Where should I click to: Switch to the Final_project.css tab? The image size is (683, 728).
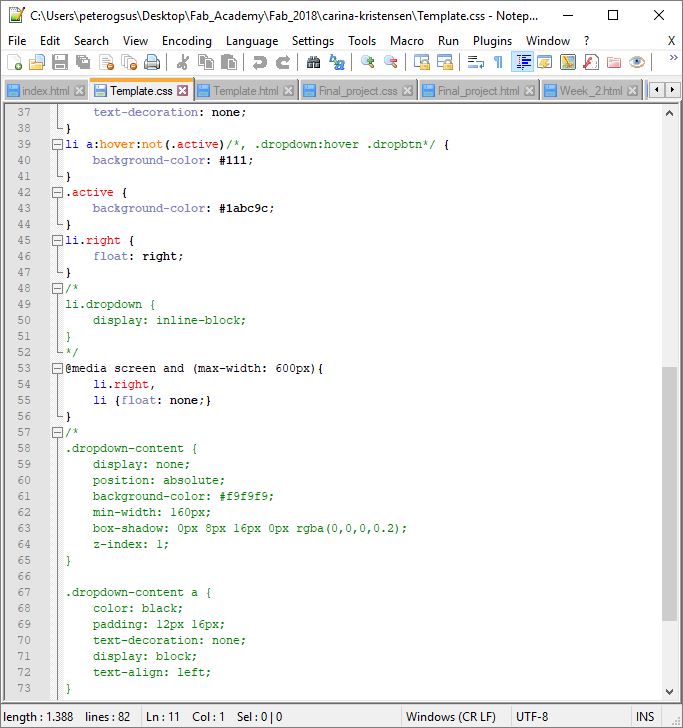tap(358, 91)
